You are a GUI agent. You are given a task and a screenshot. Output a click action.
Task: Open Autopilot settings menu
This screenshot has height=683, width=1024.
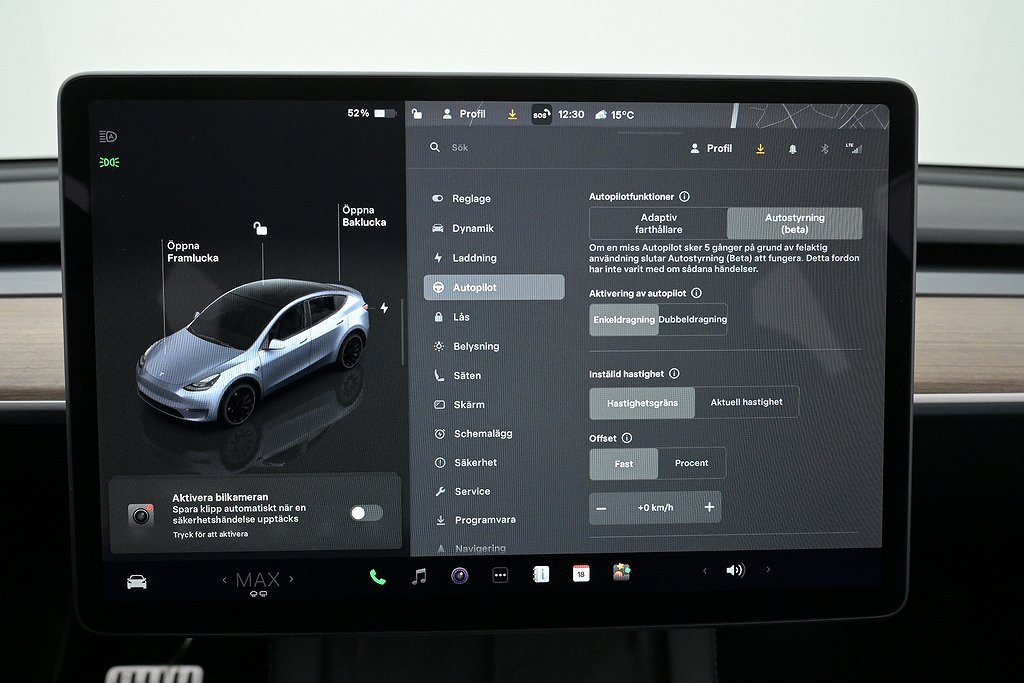[494, 287]
